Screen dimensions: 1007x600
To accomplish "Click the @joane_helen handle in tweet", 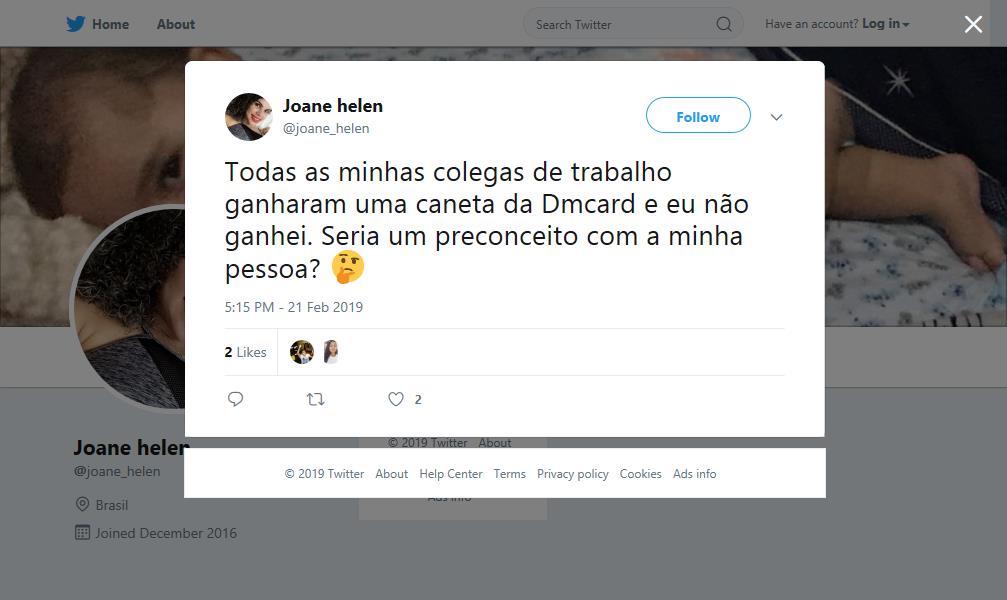I will pyautogui.click(x=326, y=128).
